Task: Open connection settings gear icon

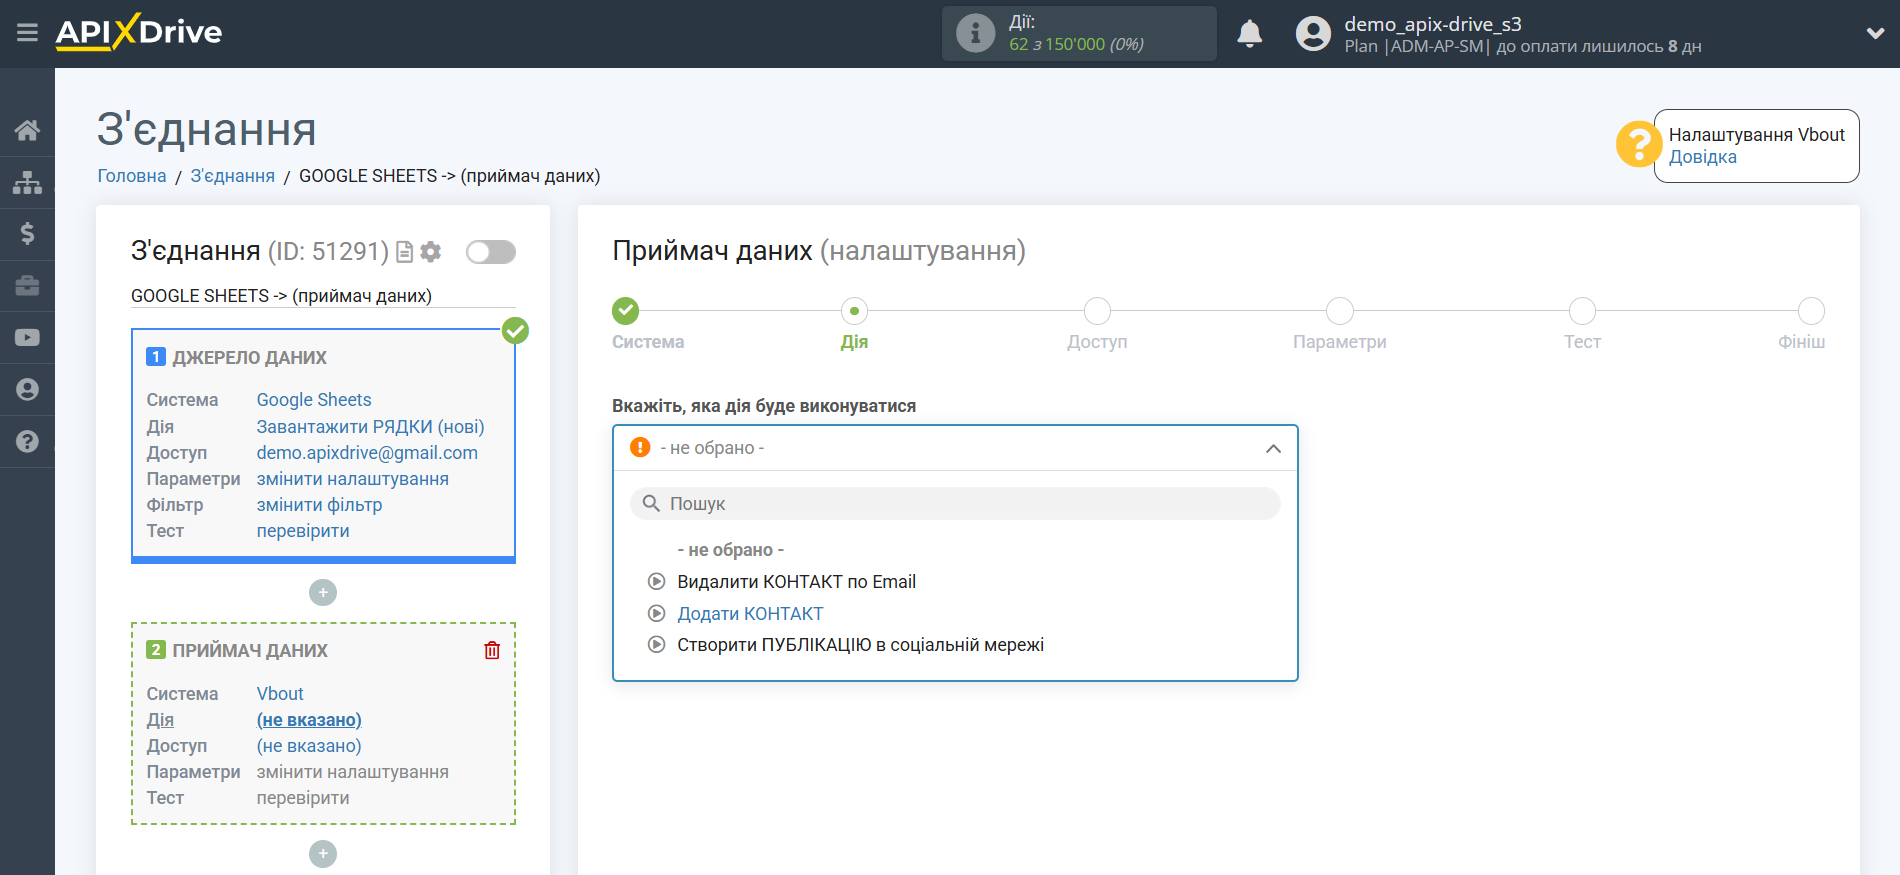Action: (x=431, y=252)
